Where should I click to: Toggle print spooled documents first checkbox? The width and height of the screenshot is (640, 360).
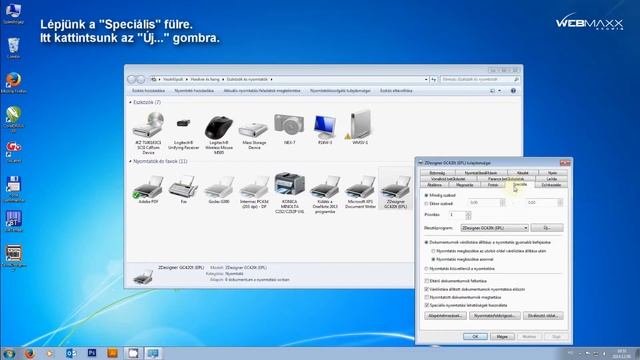click(427, 289)
